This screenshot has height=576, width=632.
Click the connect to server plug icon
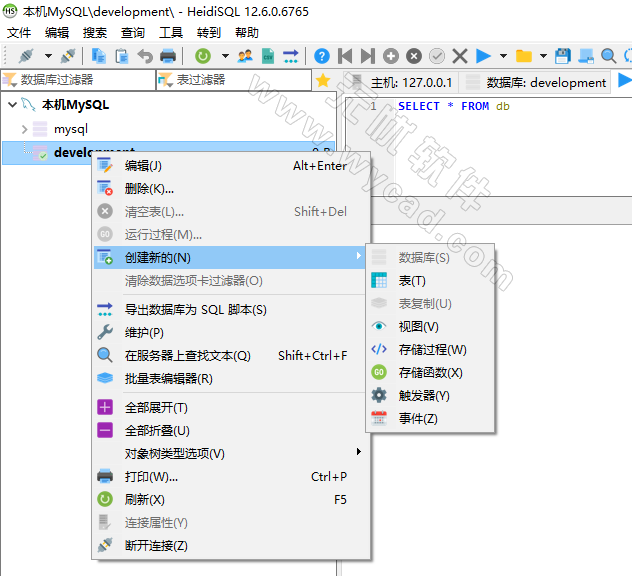click(26, 56)
